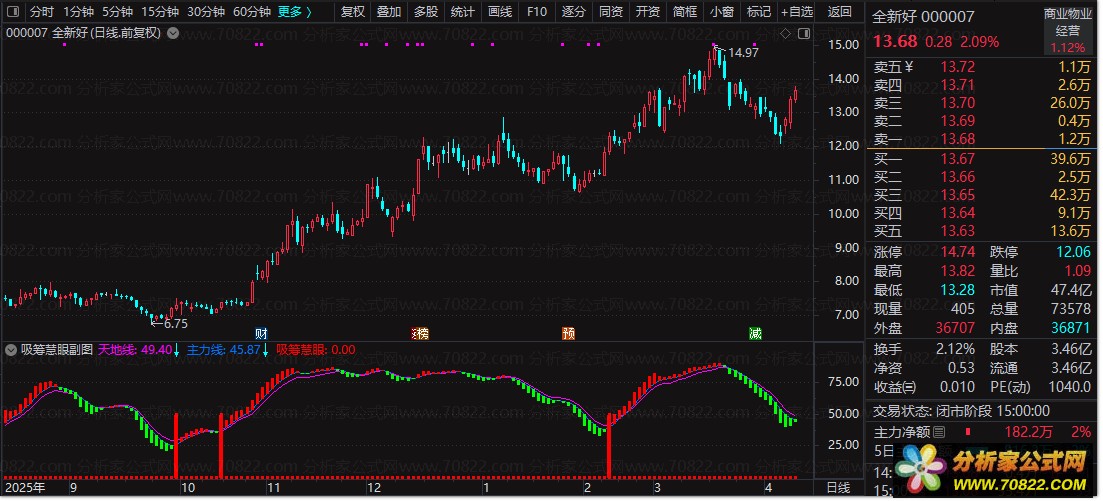1103x501 pixels.
Task: Click the 主力线 down-arrow indicator
Action: [265, 349]
